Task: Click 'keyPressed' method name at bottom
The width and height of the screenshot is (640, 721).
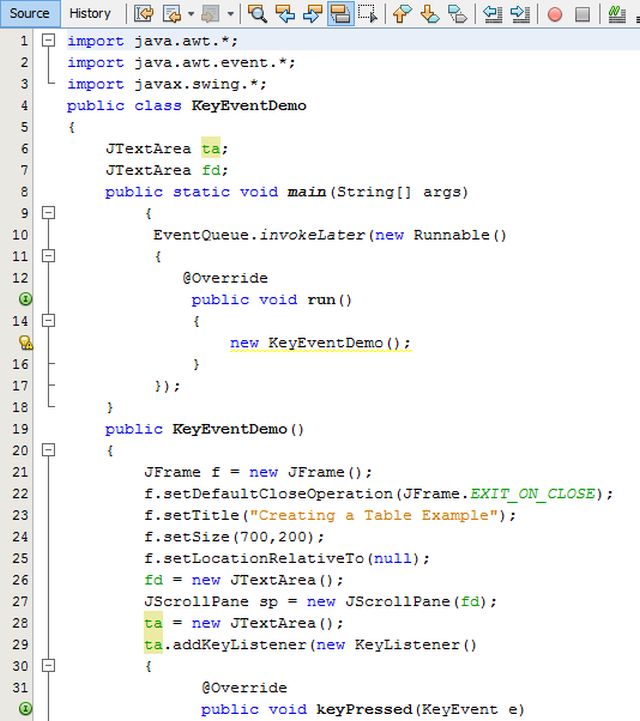Action: click(x=364, y=710)
